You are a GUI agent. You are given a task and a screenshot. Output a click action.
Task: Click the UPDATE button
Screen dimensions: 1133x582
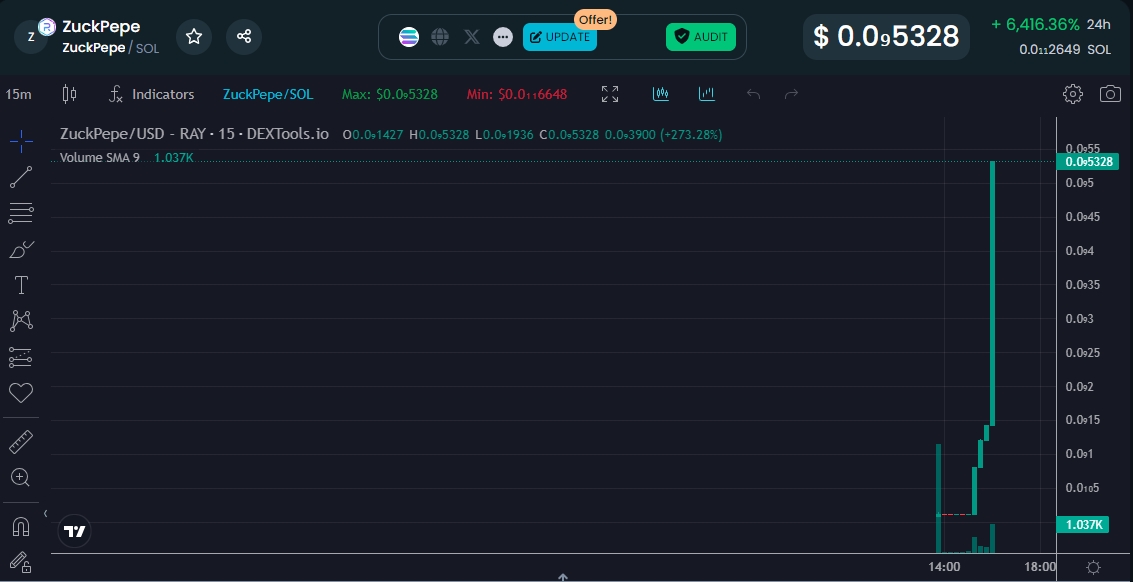[560, 37]
